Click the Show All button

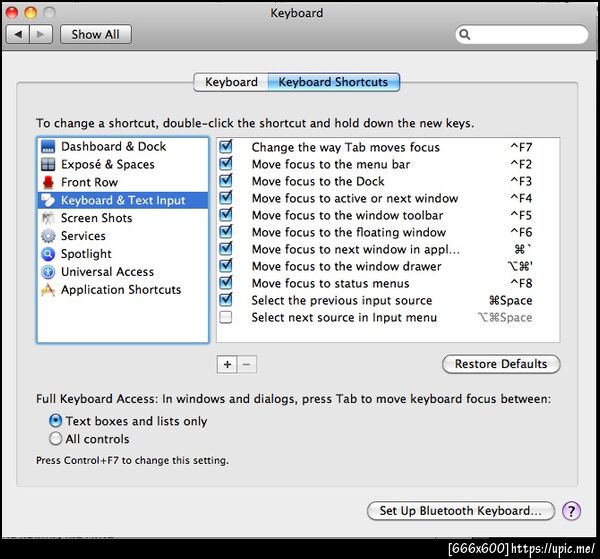click(96, 34)
